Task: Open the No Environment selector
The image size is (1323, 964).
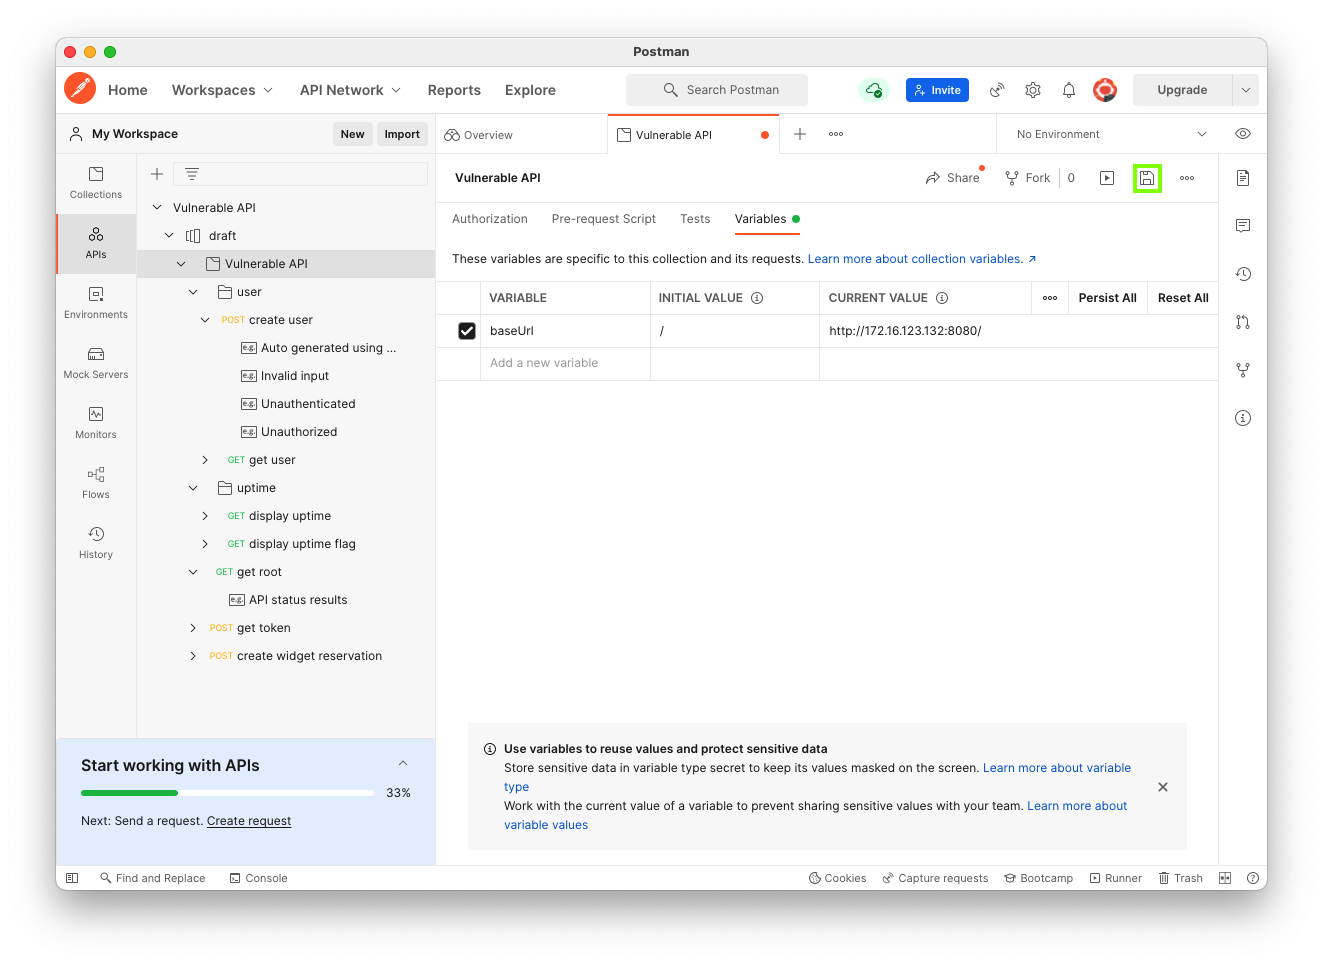Action: 1111,134
